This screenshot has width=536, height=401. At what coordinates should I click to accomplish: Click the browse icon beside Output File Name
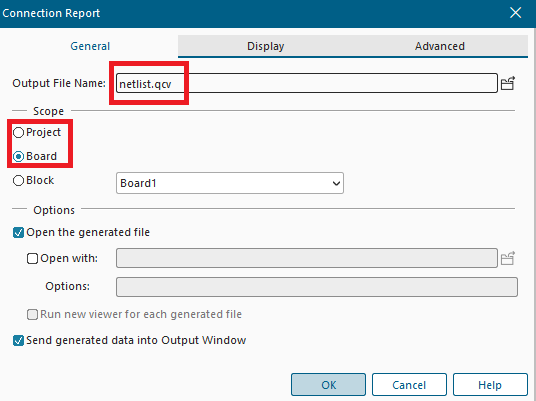point(508,83)
